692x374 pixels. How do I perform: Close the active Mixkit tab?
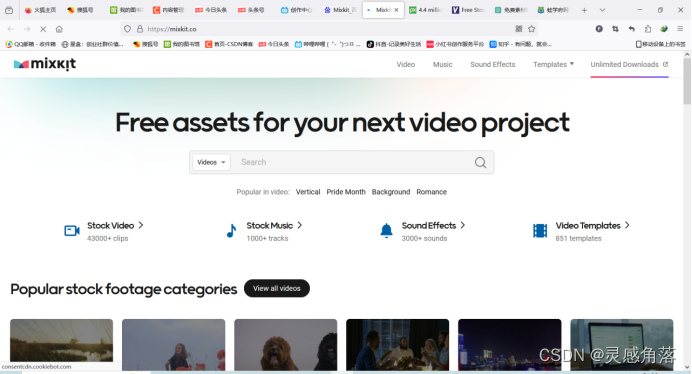tap(396, 10)
